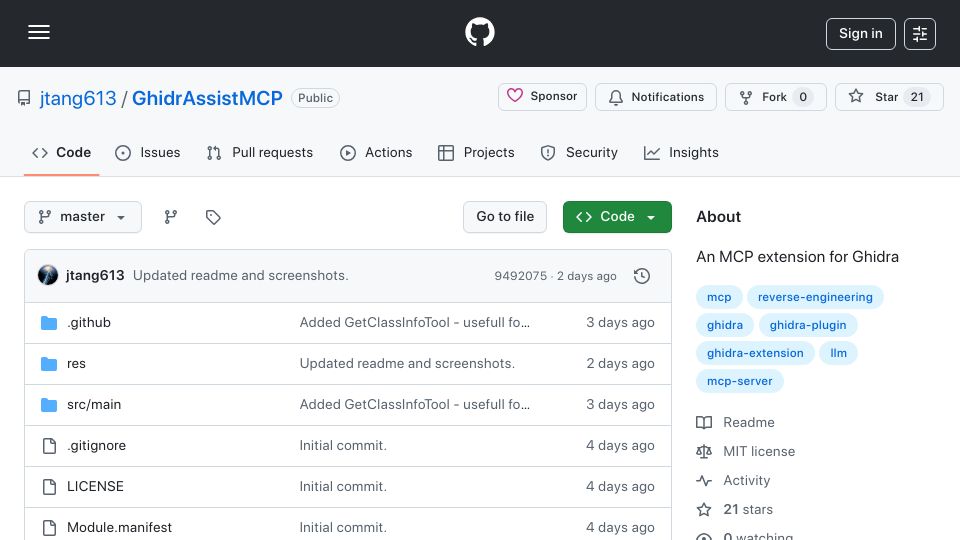Screen dimensions: 960x540
Task: Open the Pull requests tab
Action: 260,152
